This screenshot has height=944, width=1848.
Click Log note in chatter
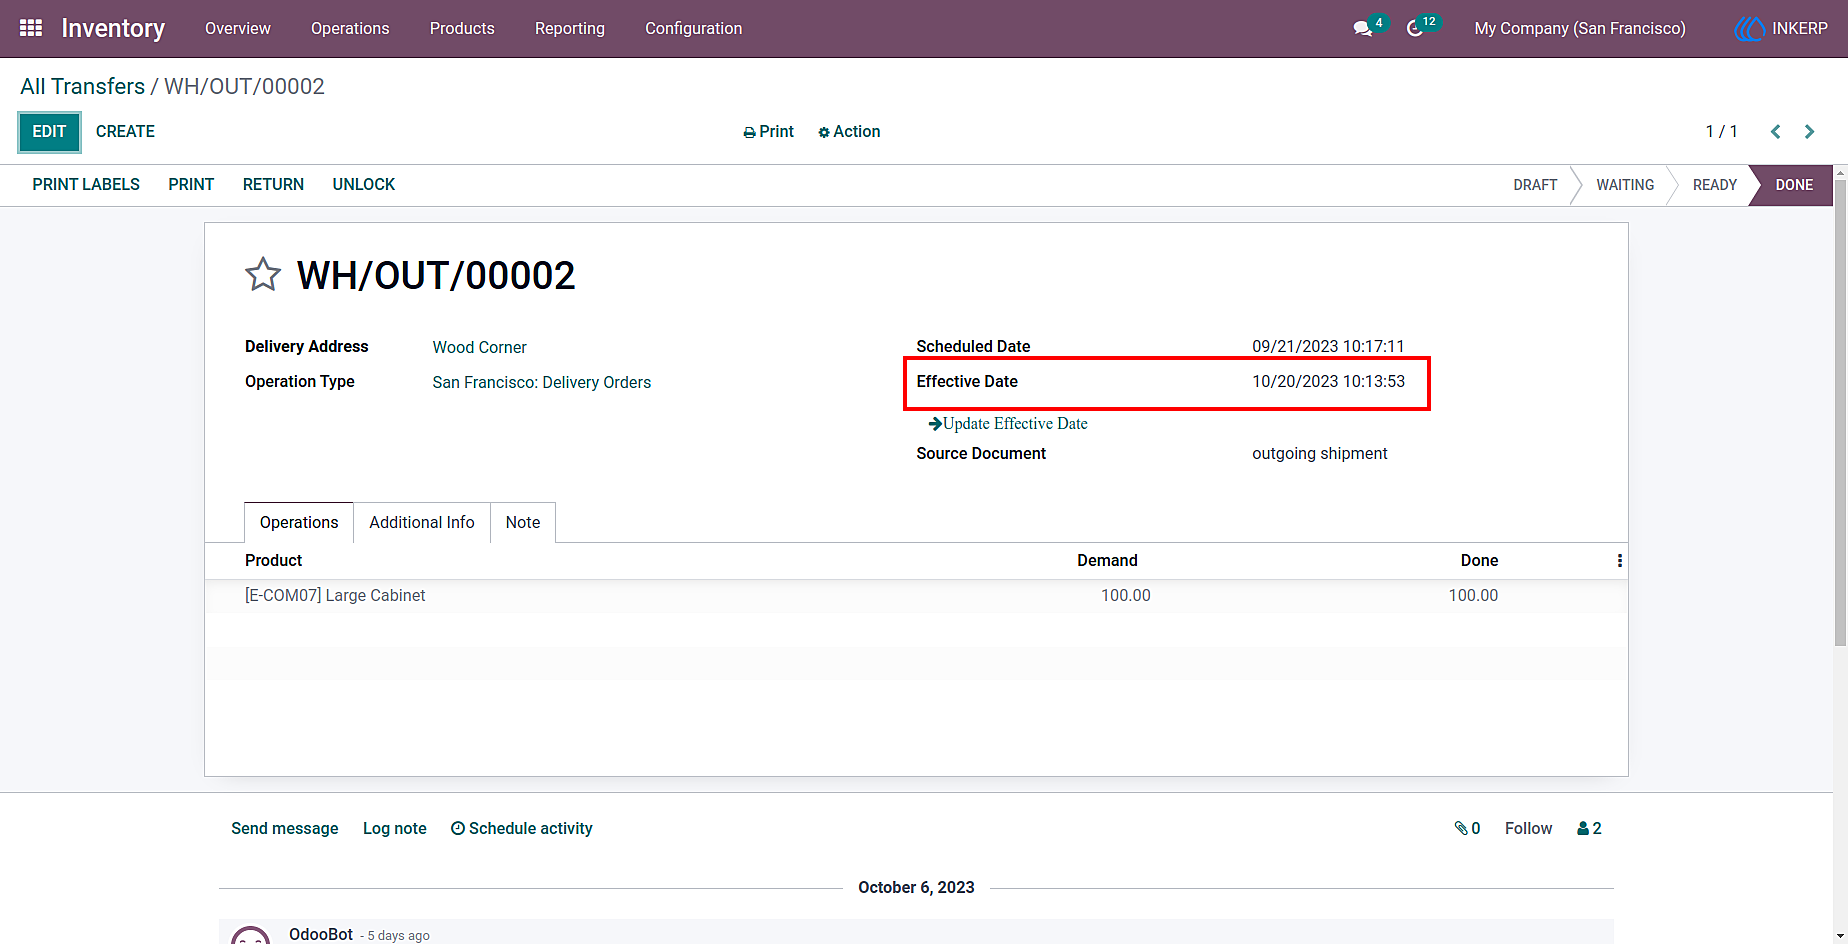coord(395,828)
